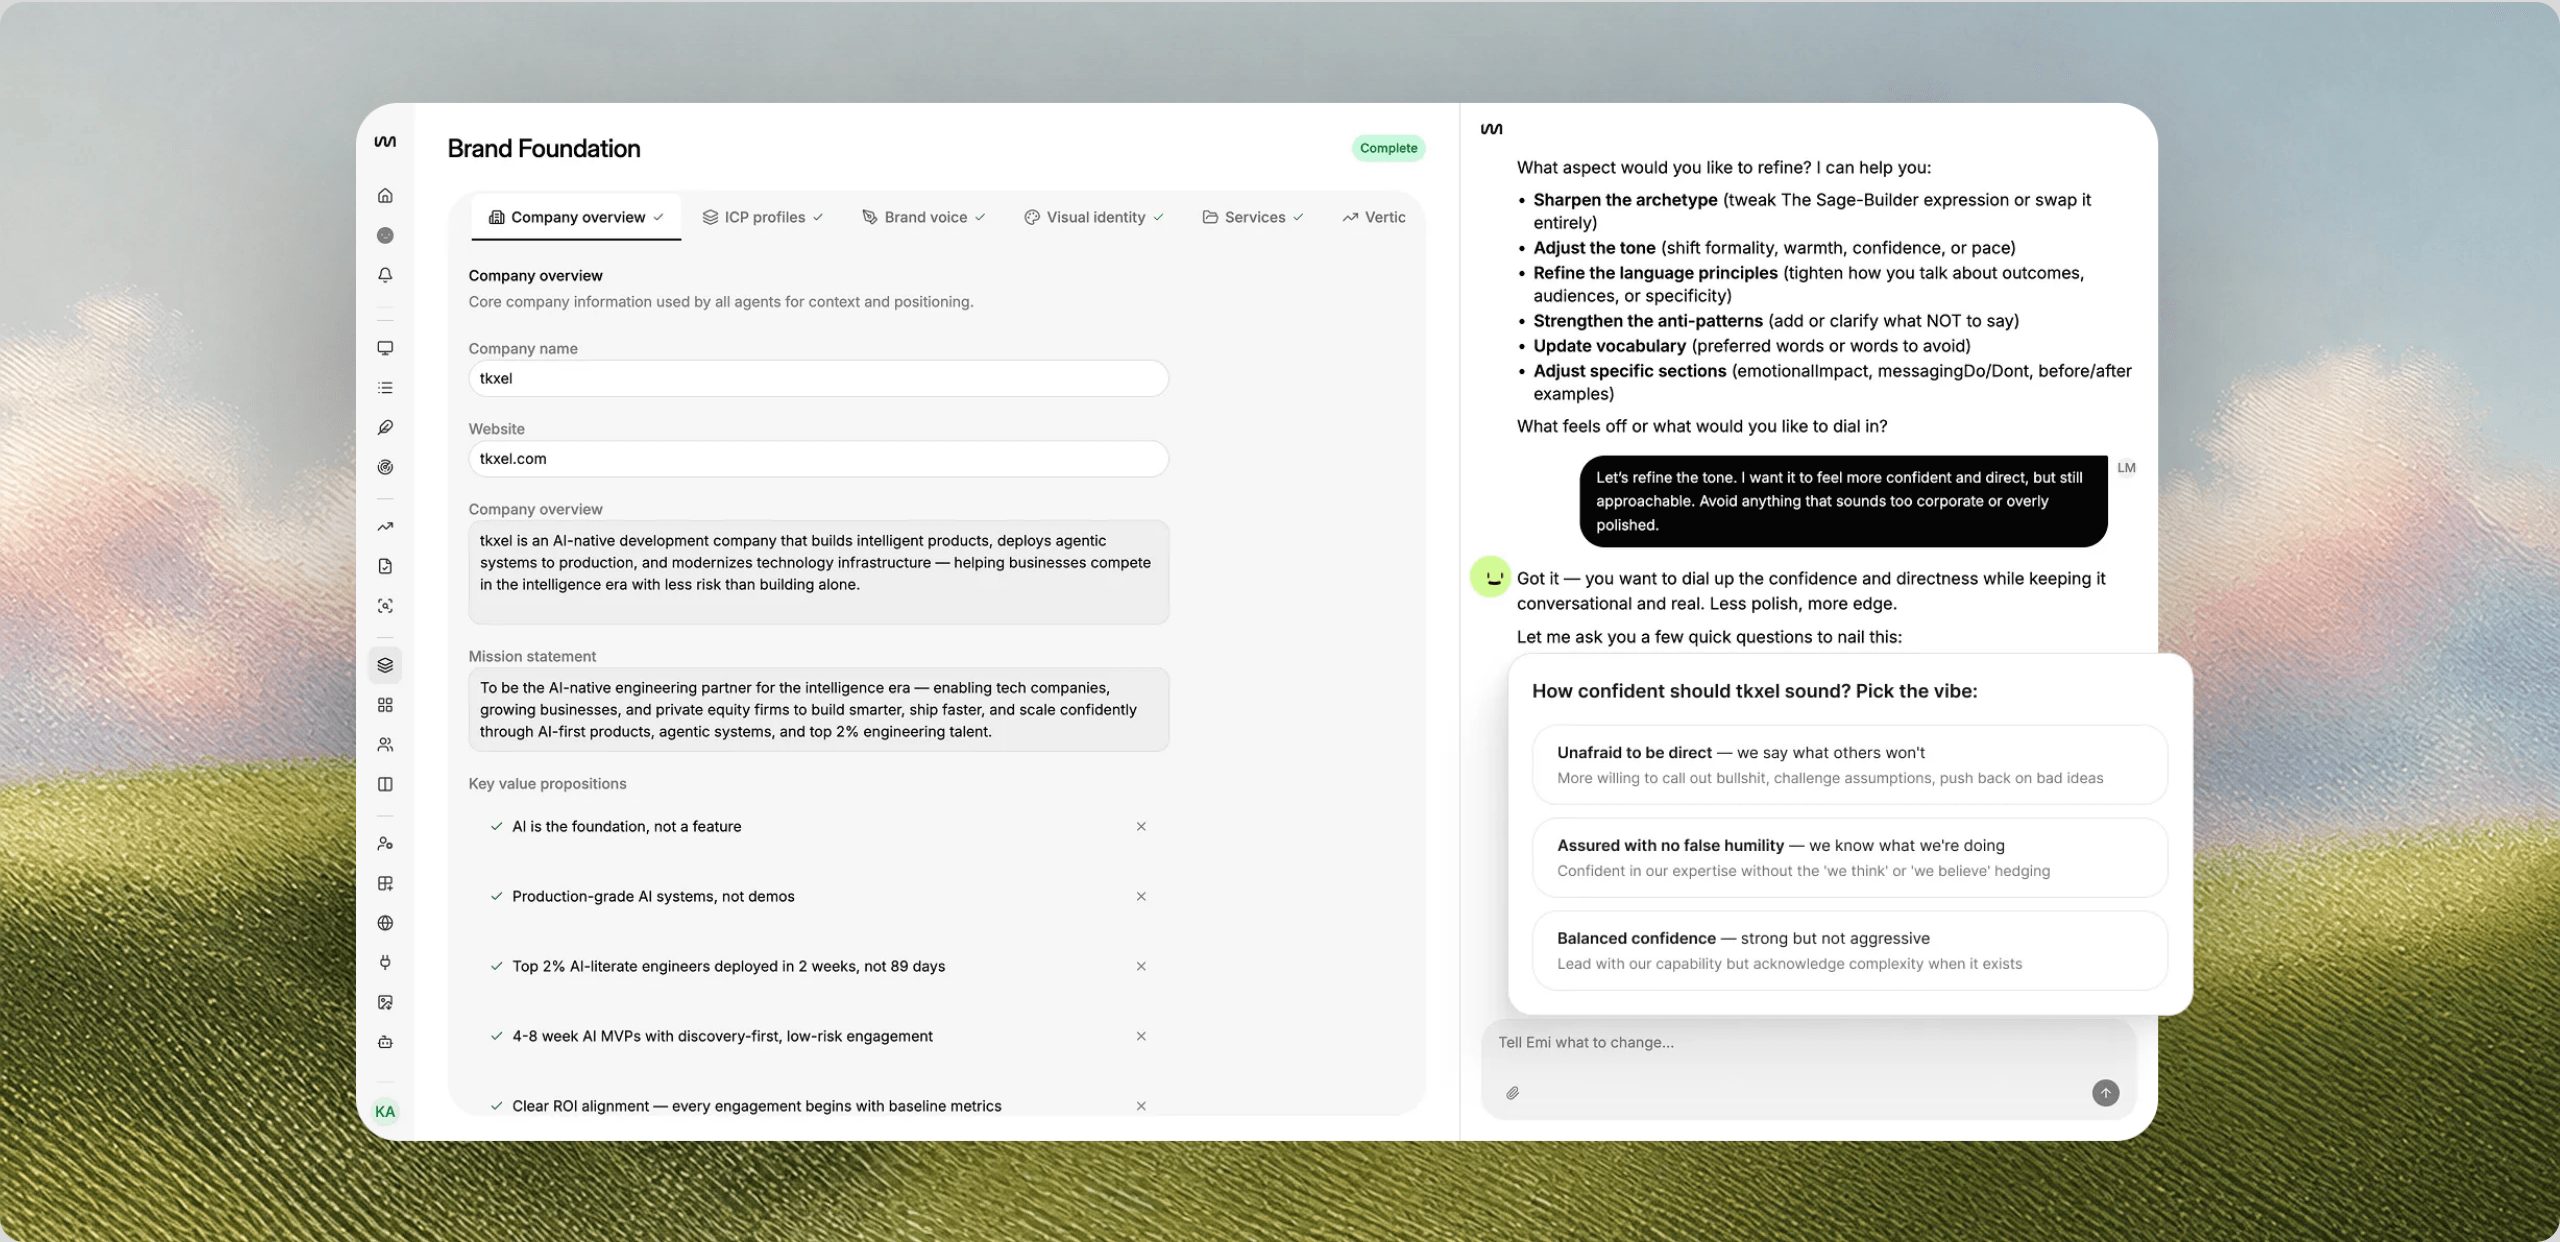
Task: Click the send arrow button in chat
Action: (x=2105, y=1092)
